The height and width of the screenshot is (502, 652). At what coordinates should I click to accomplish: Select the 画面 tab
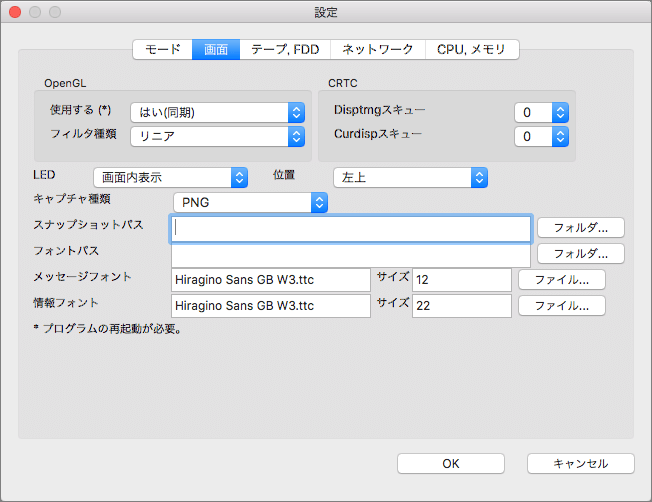pos(216,49)
